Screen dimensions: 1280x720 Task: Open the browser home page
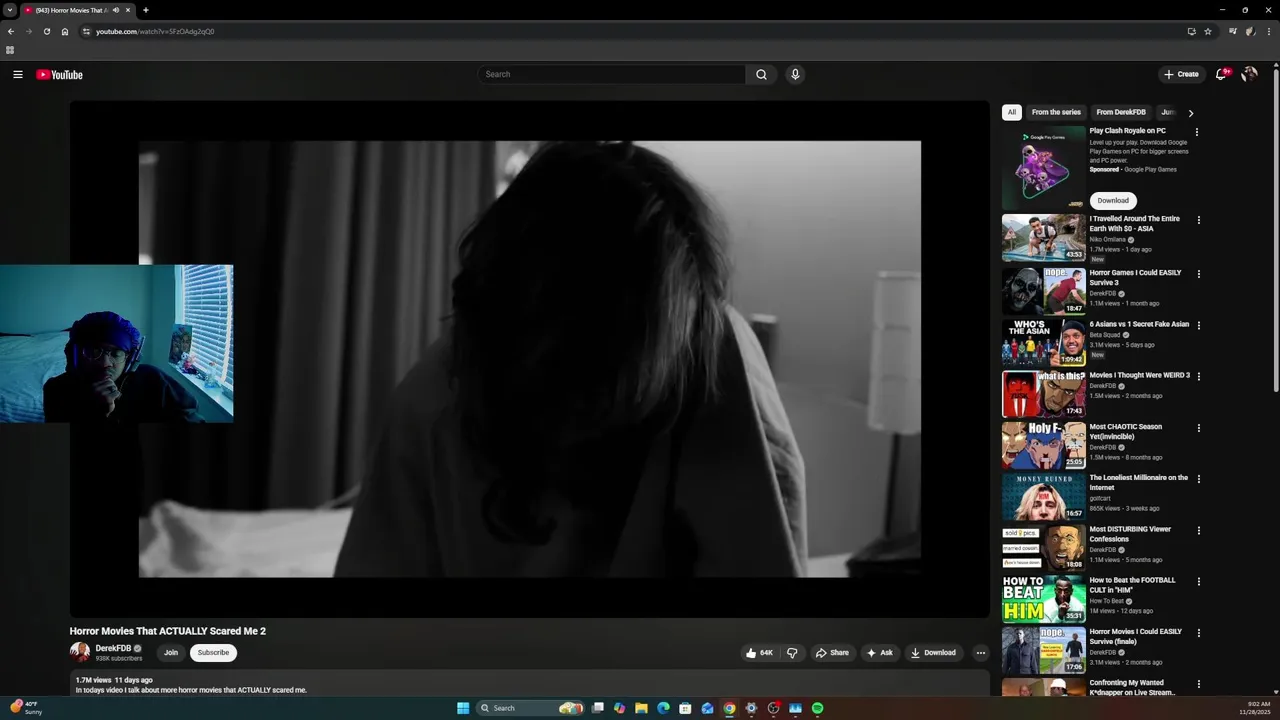(x=65, y=31)
